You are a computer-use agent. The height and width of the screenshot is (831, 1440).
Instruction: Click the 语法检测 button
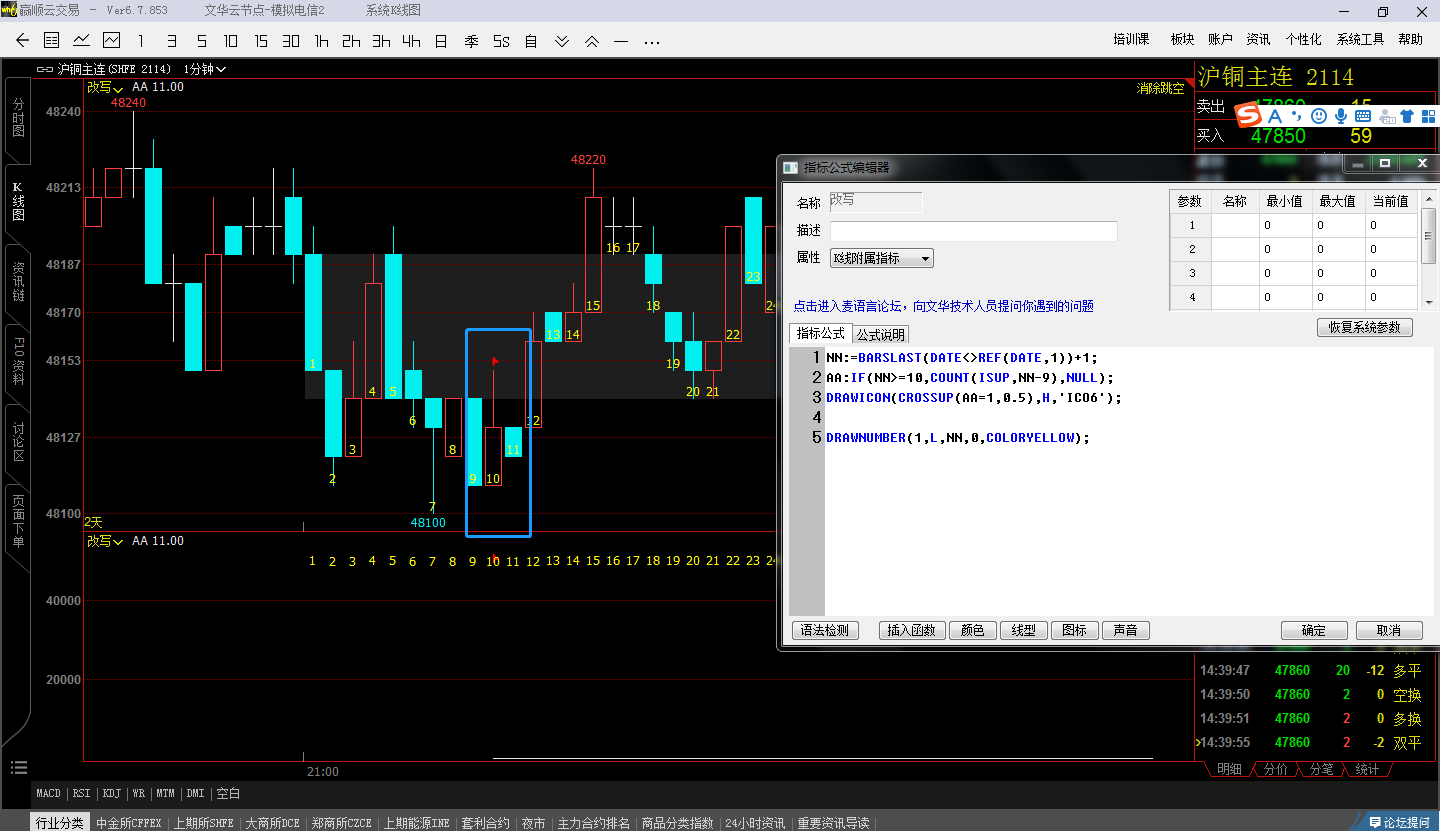coord(825,630)
